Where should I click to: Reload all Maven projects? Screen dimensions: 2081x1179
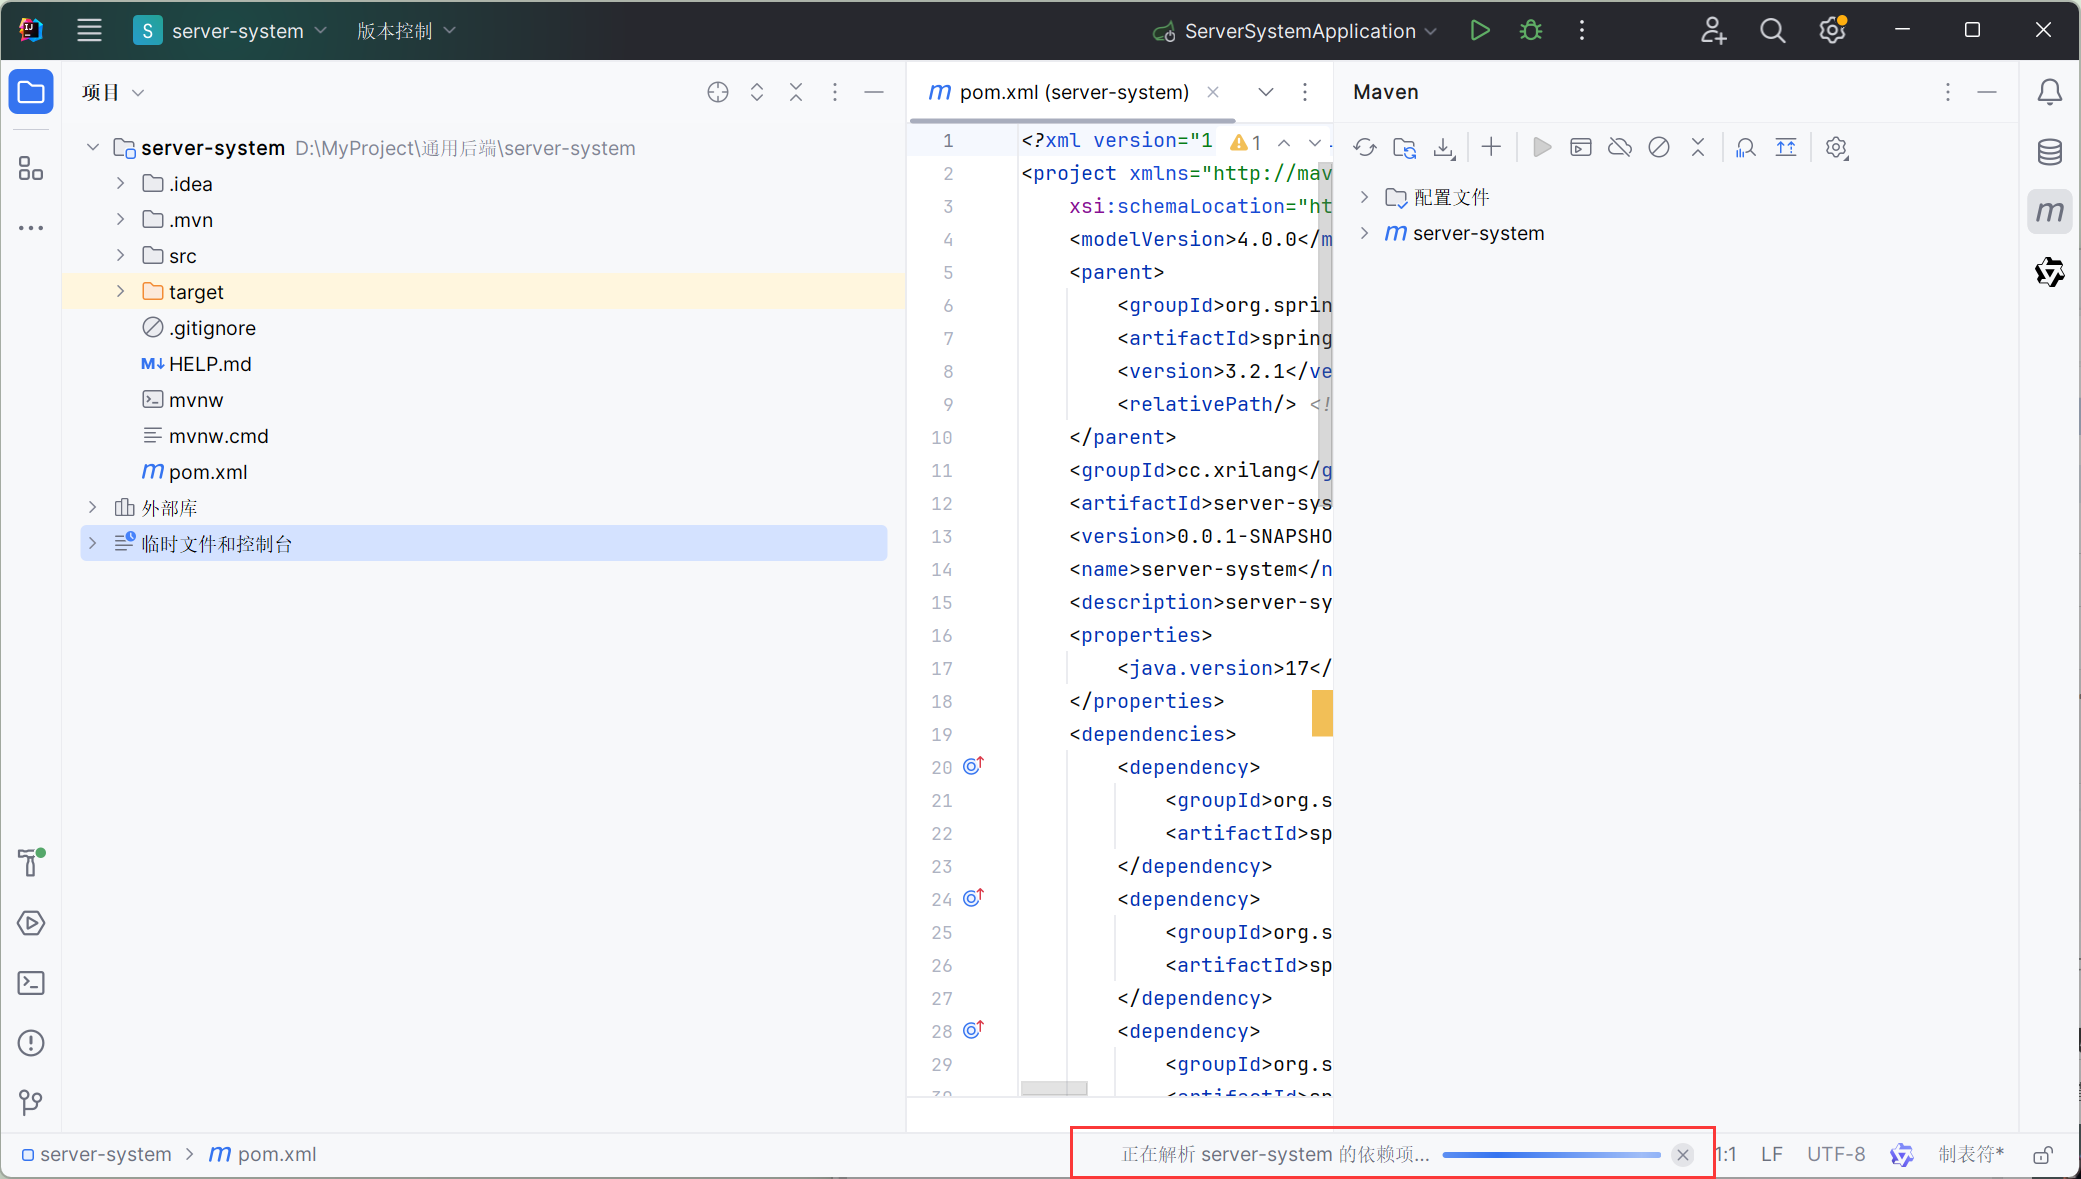1365,148
